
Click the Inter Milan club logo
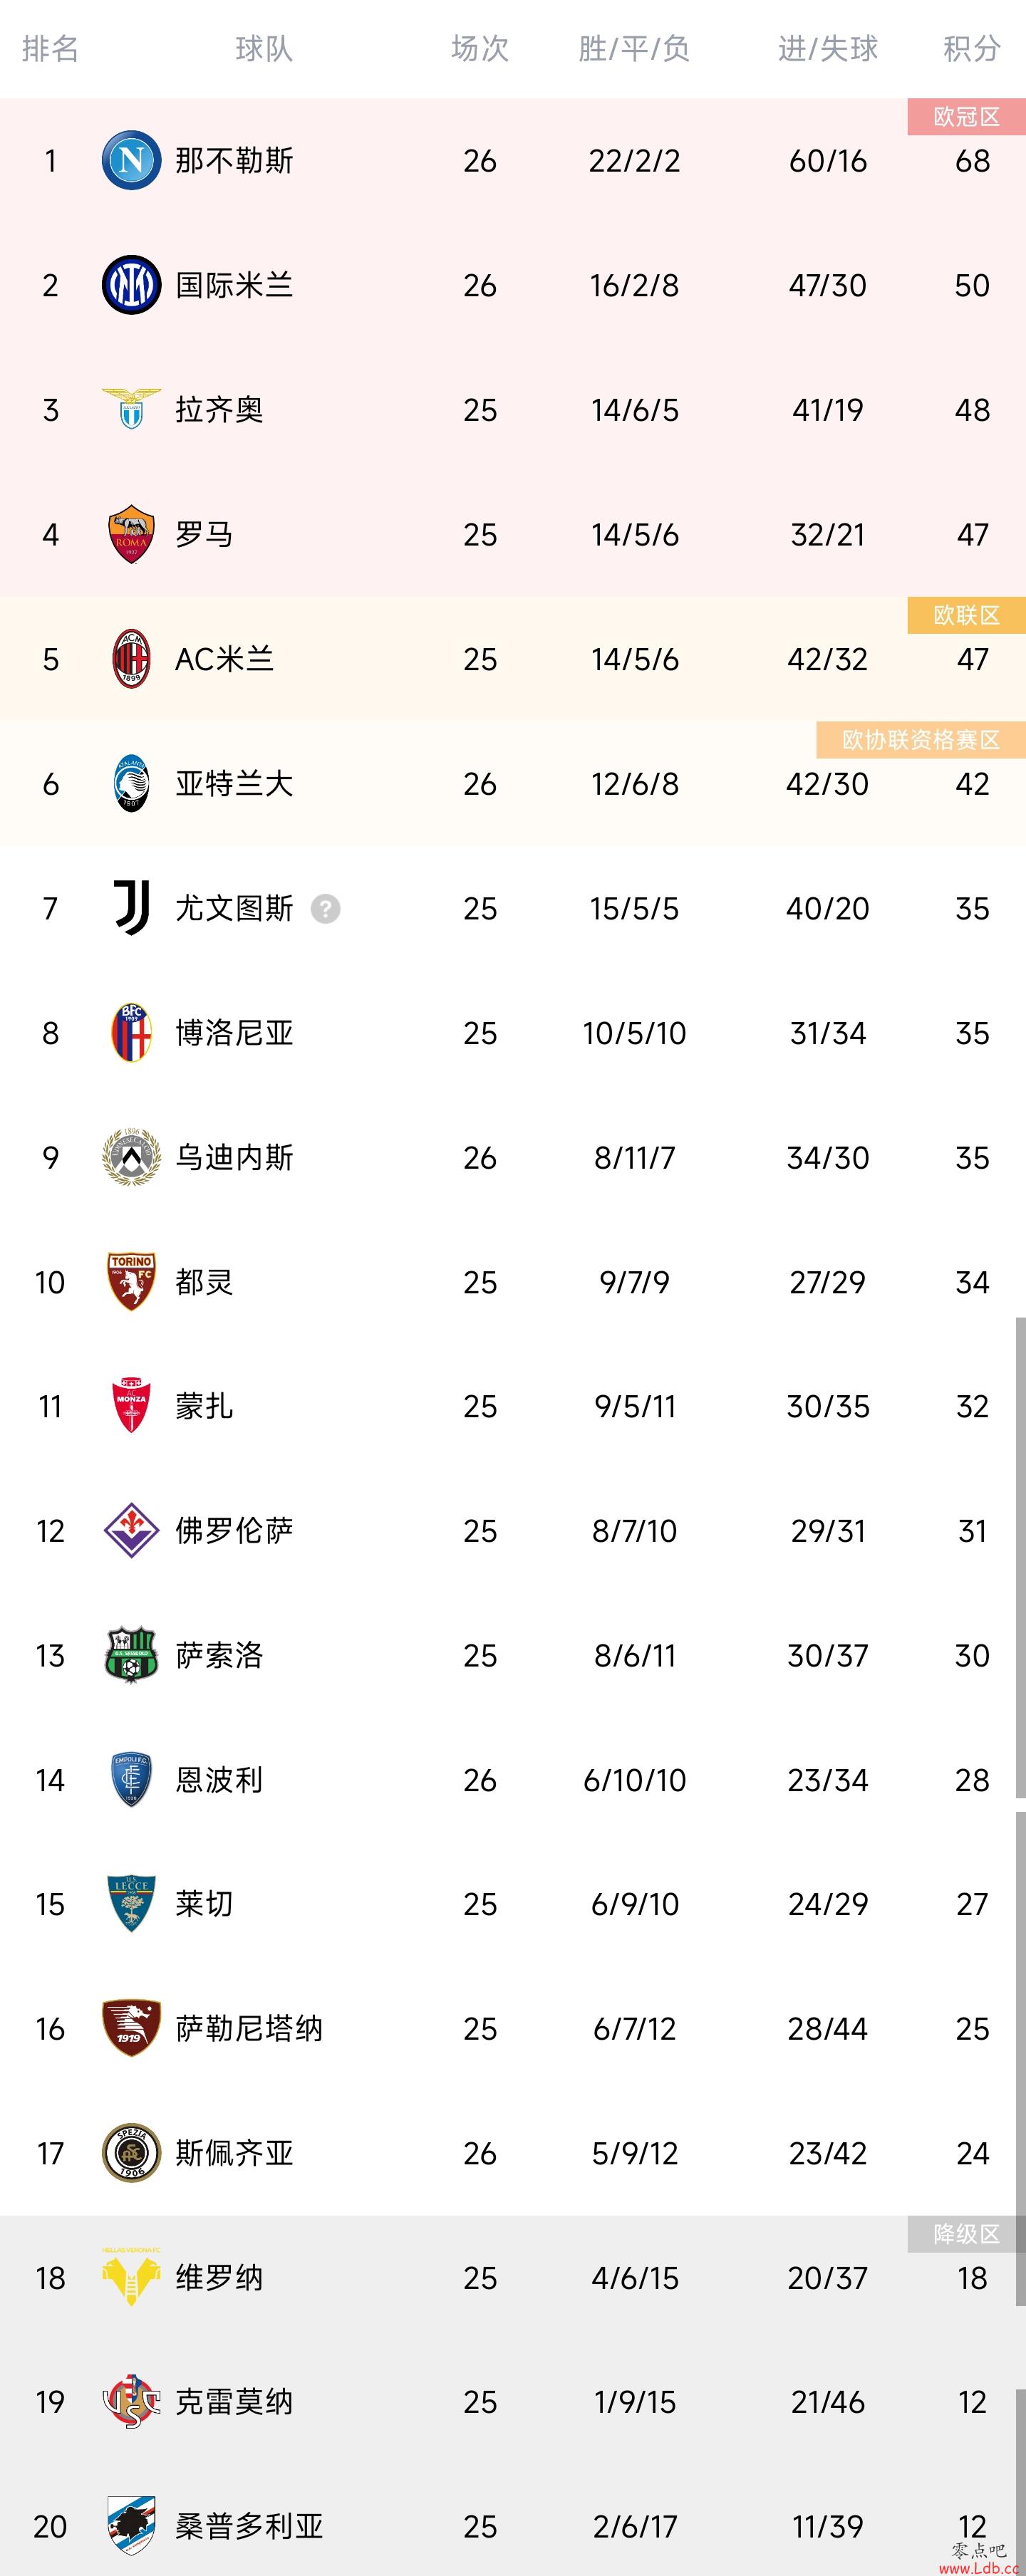pos(131,285)
